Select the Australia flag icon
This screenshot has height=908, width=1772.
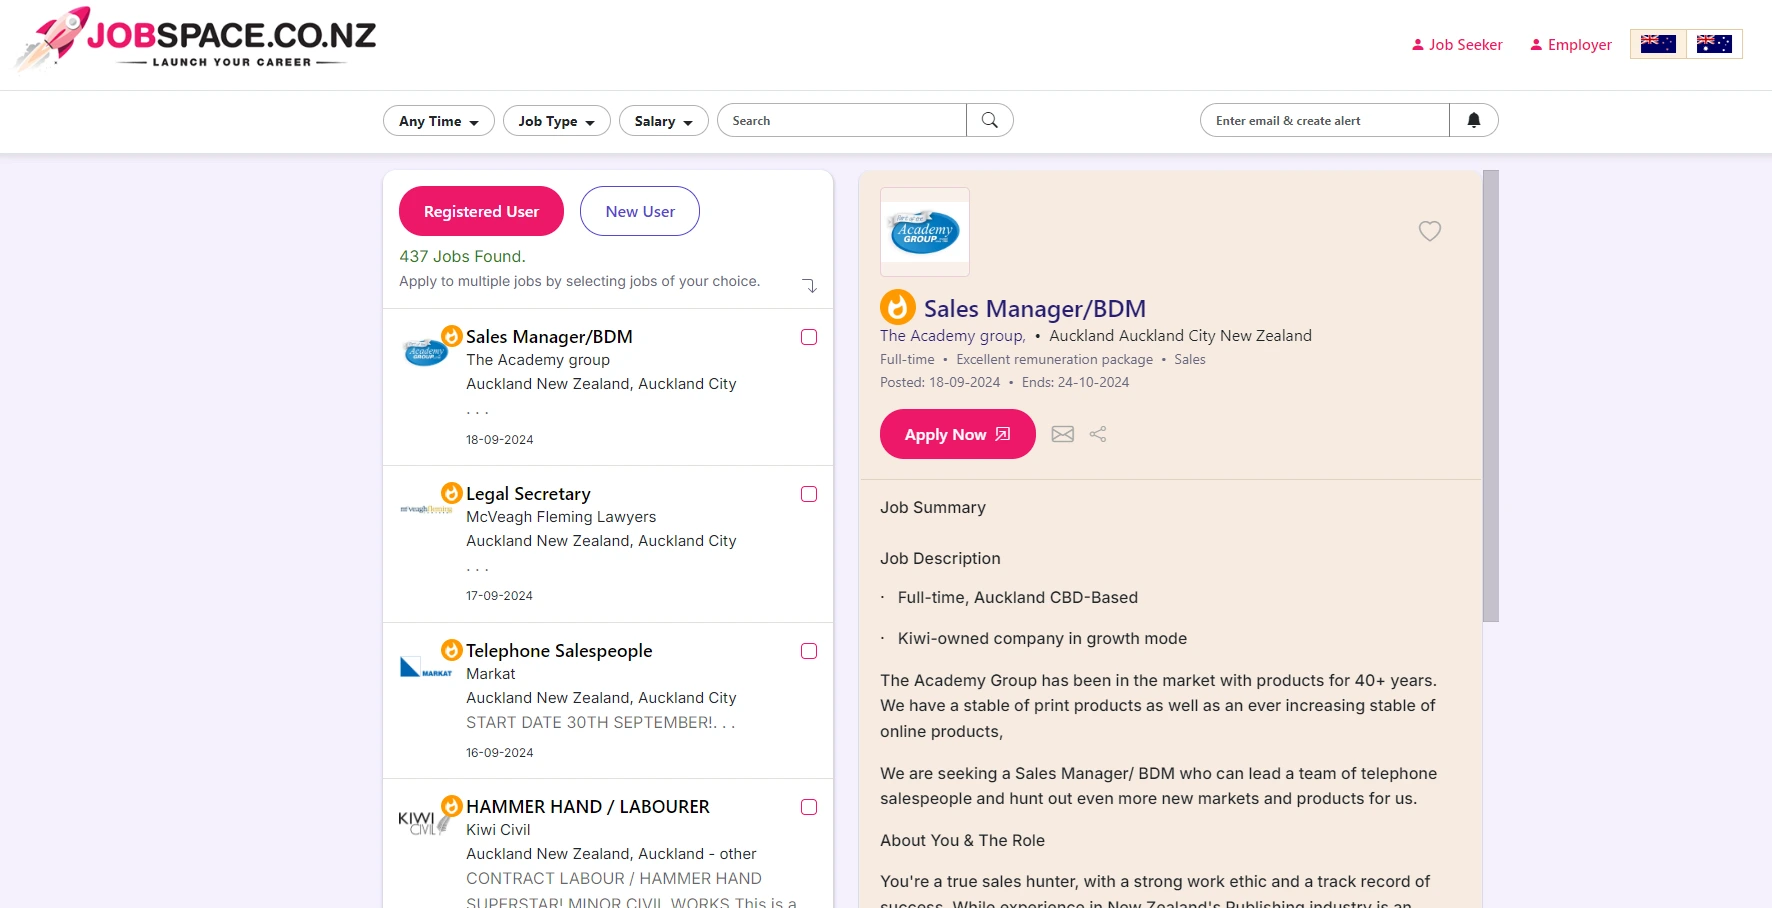pos(1714,44)
